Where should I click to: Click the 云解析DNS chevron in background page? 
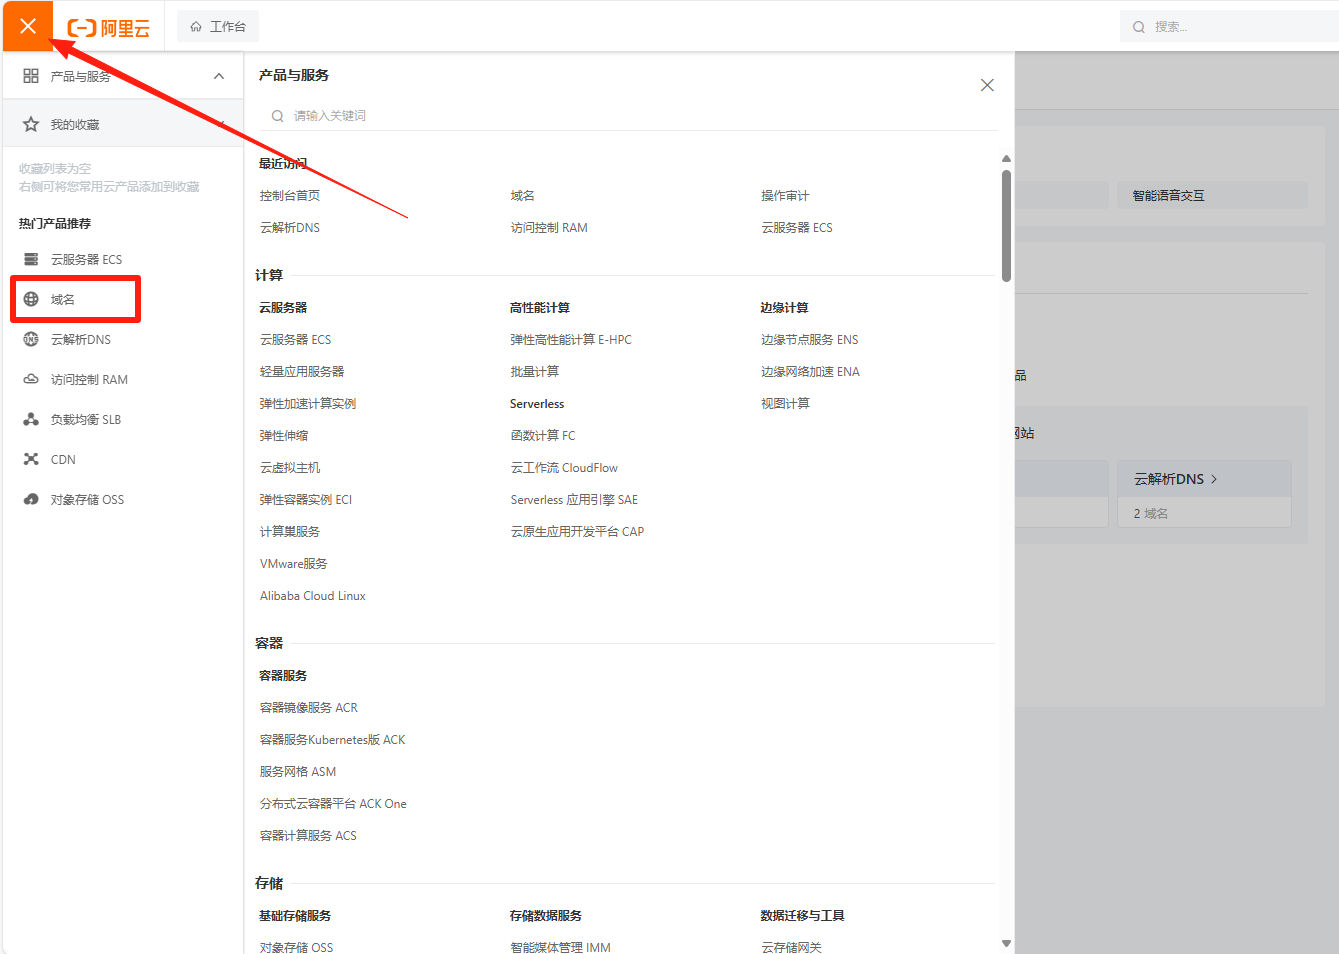(1214, 479)
